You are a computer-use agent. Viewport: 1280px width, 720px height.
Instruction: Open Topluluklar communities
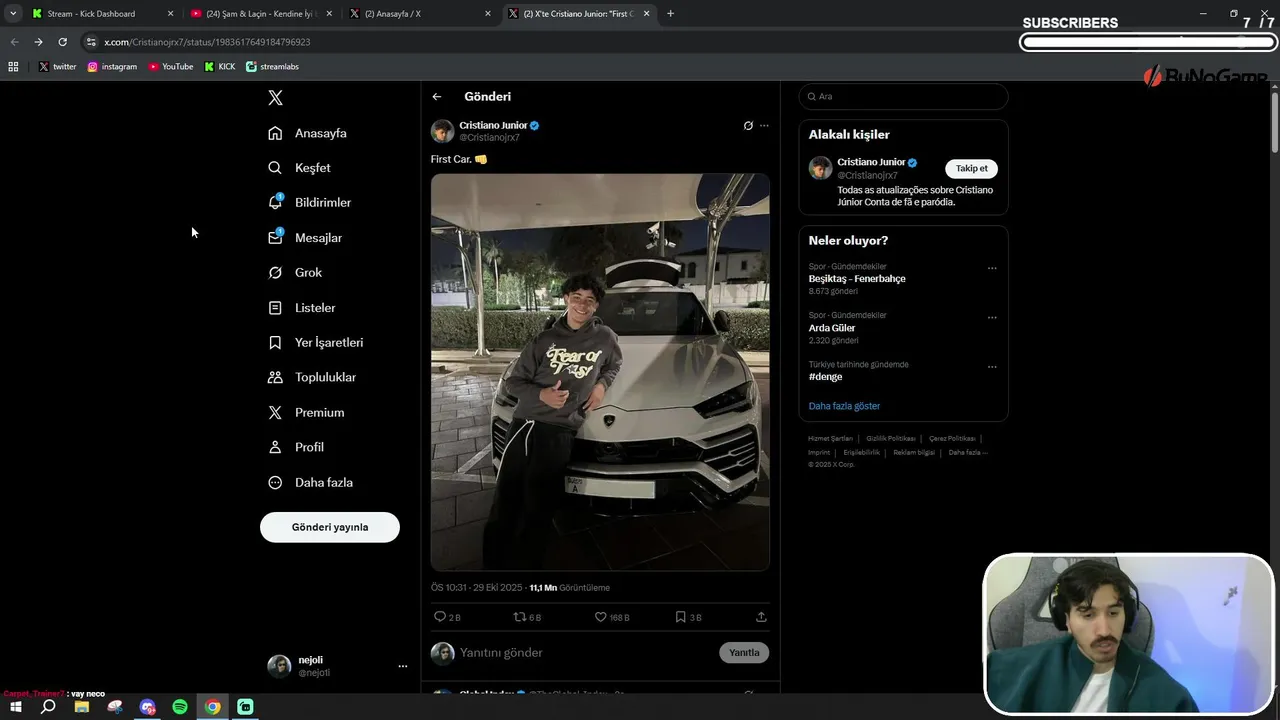pyautogui.click(x=312, y=377)
